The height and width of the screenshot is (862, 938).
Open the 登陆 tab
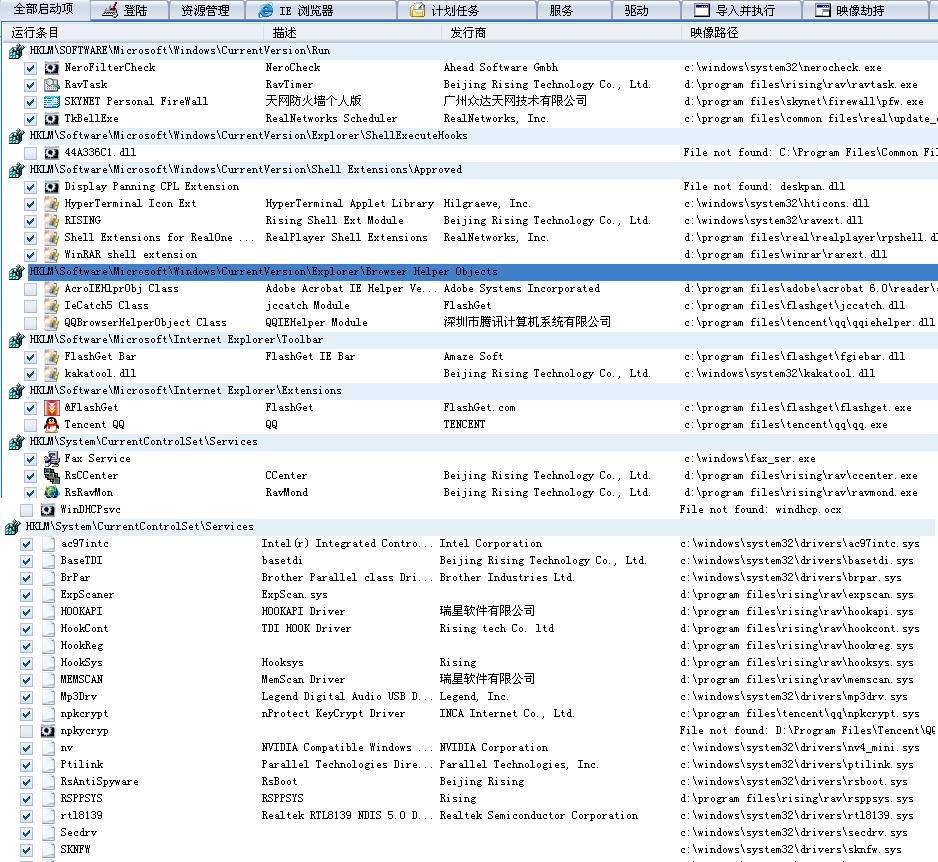(129, 11)
